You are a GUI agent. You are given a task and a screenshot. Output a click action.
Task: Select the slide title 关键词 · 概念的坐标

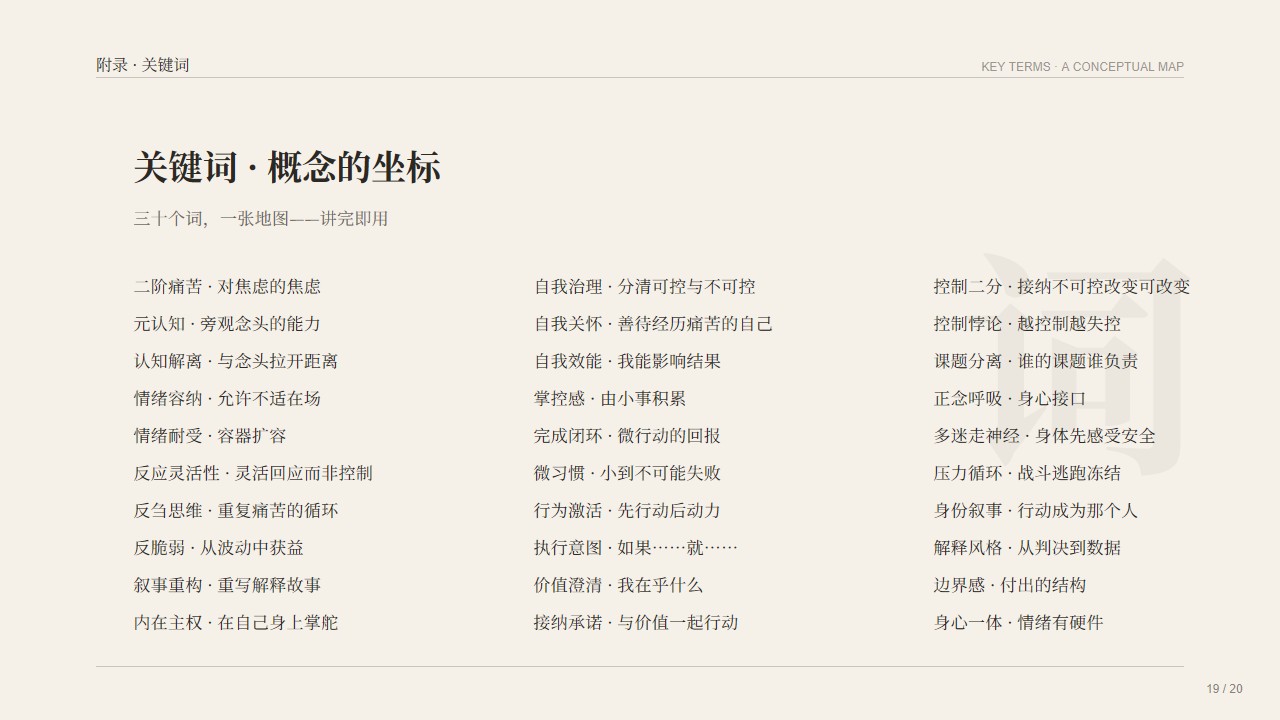[287, 167]
